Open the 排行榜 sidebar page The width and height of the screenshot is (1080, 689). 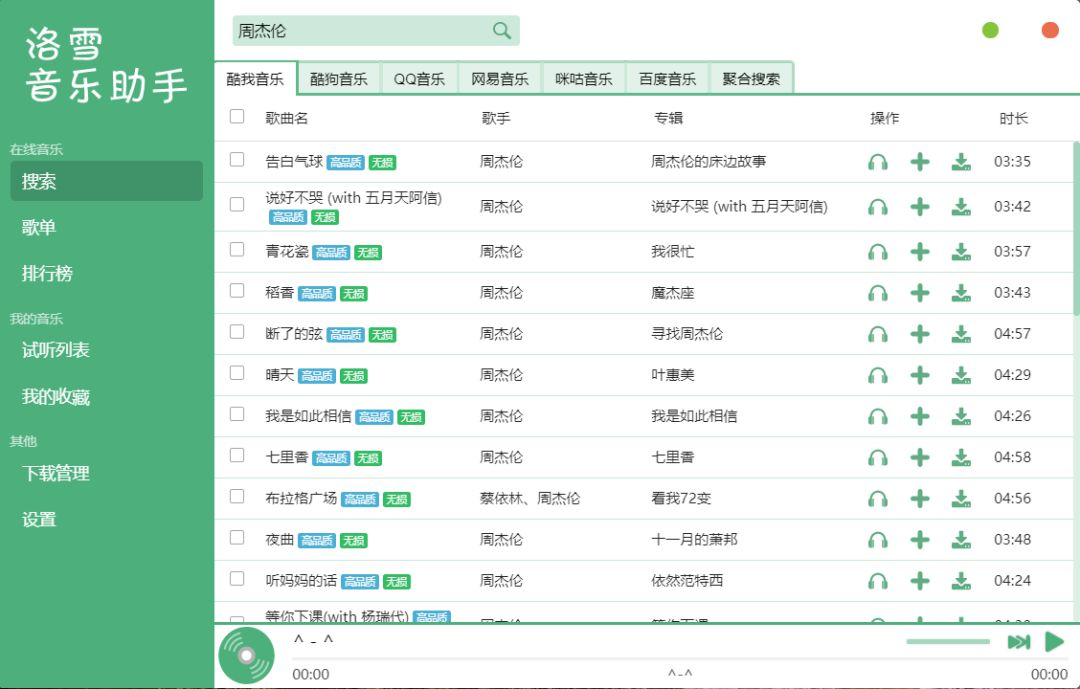pyautogui.click(x=107, y=274)
